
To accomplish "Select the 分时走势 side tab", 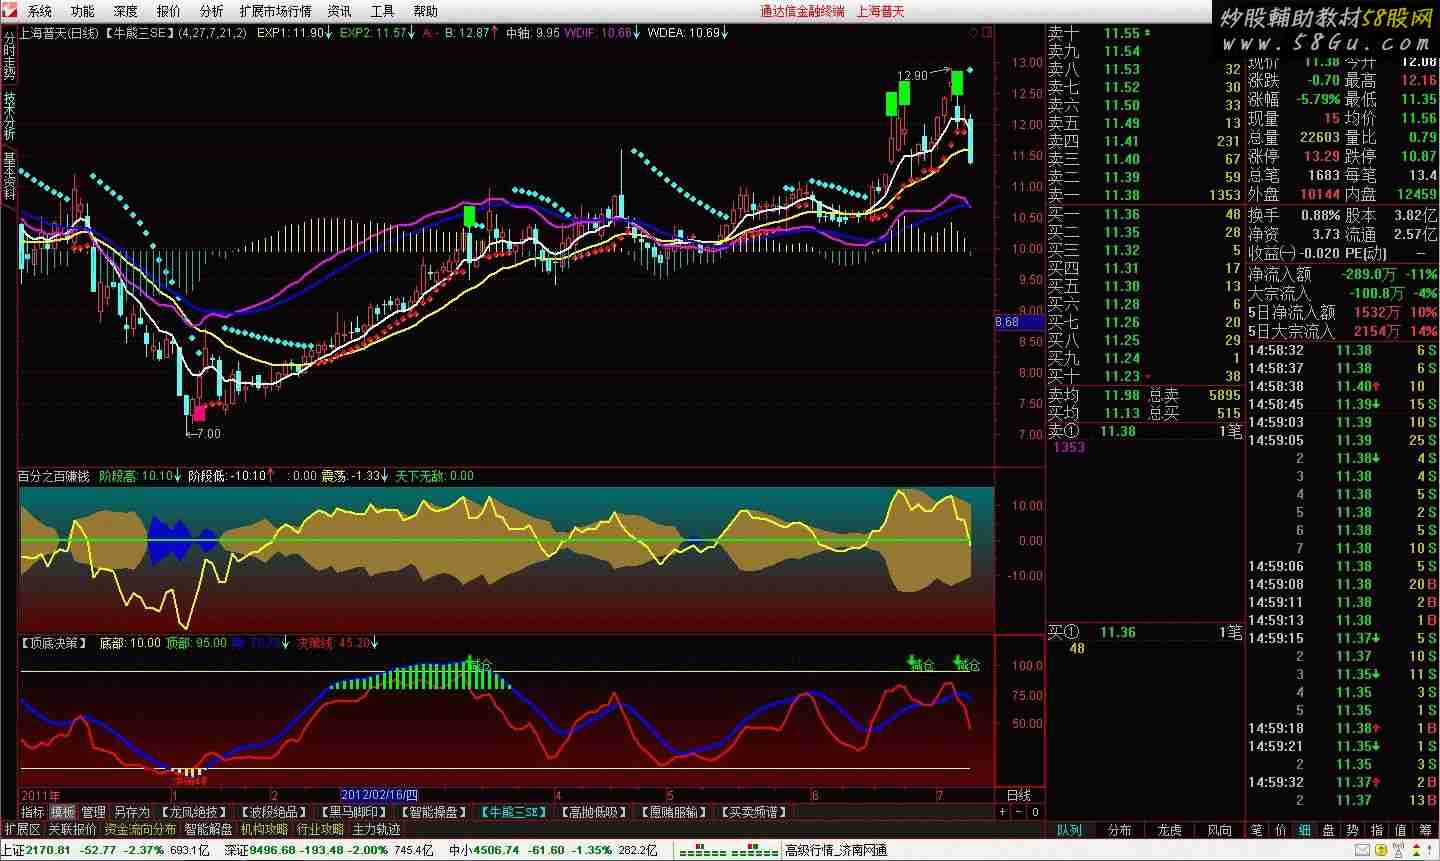I will click(9, 56).
